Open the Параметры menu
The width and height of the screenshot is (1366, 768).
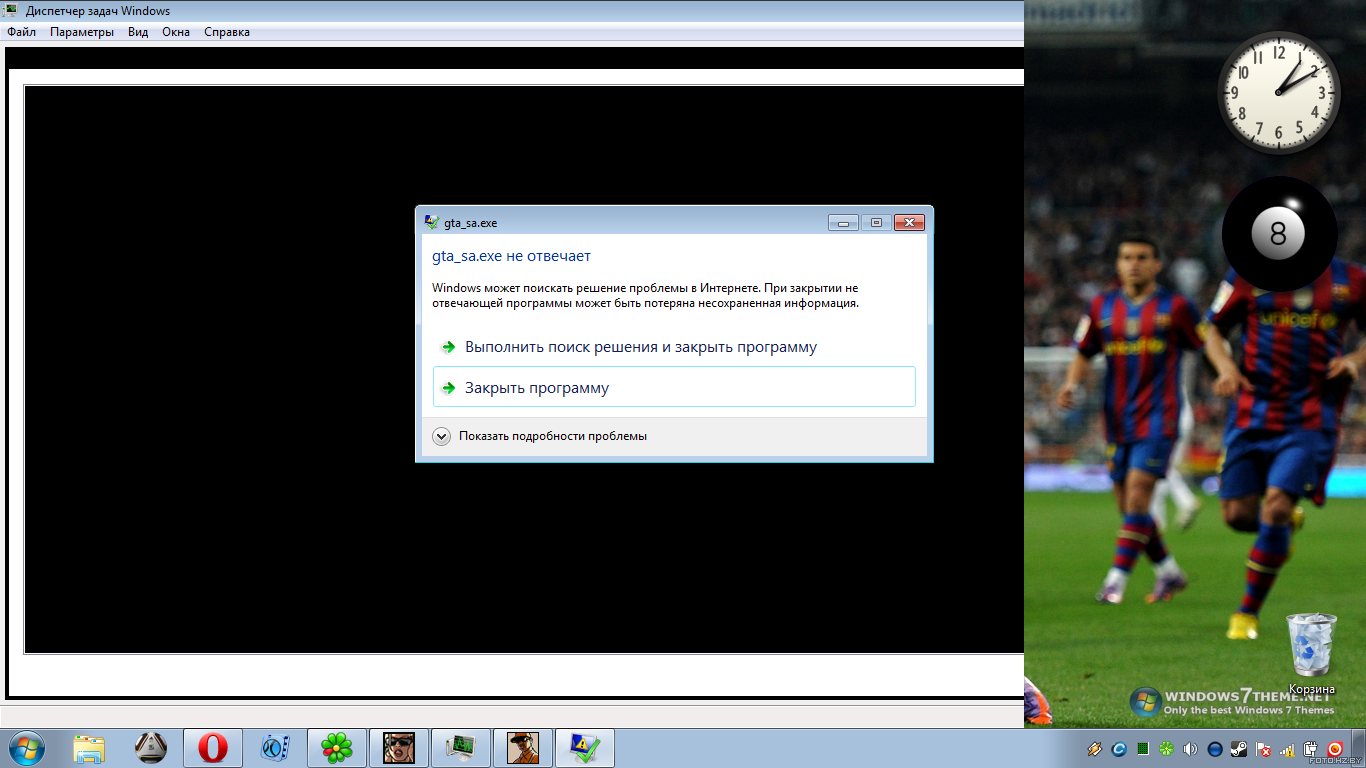click(82, 32)
